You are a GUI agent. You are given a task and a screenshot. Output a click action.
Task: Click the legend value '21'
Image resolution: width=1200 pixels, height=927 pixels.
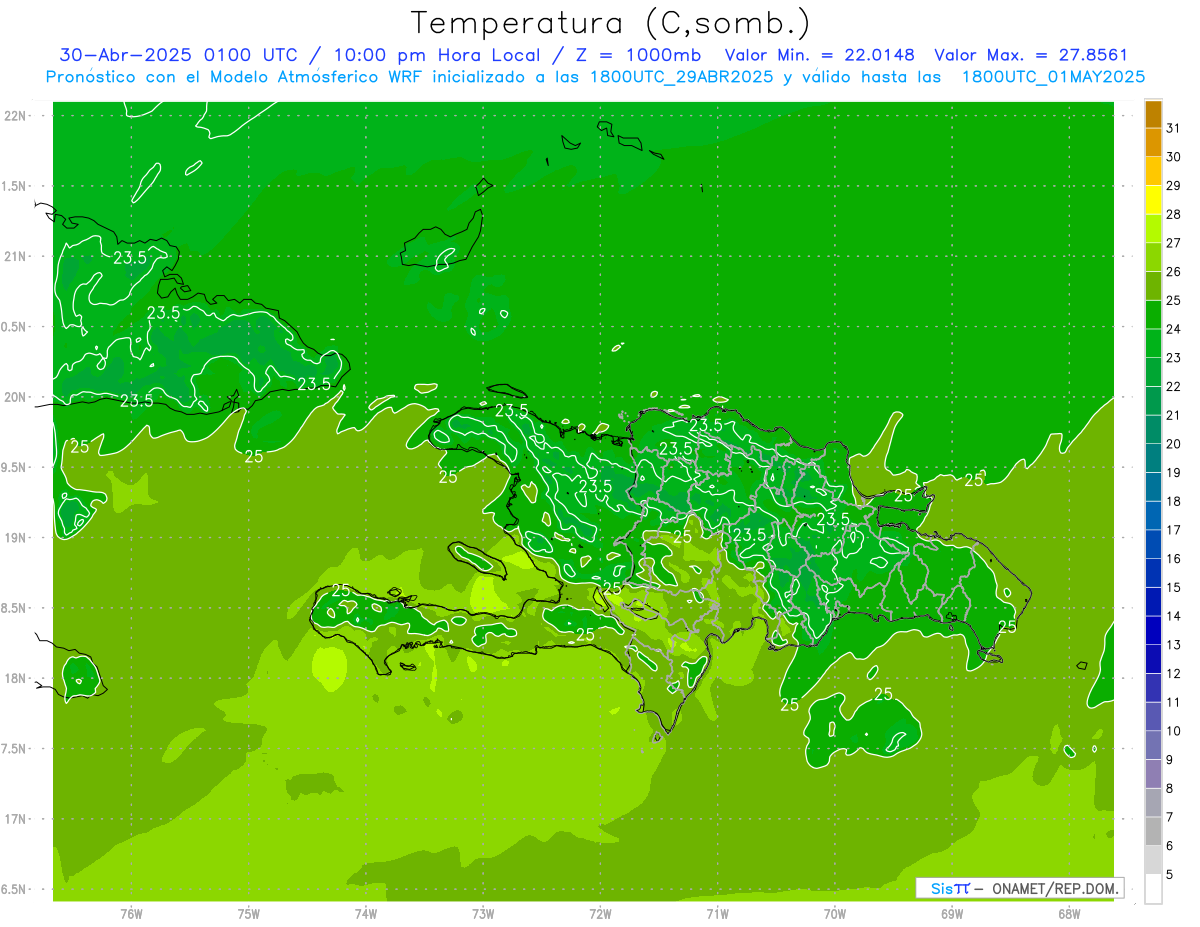(x=1174, y=415)
